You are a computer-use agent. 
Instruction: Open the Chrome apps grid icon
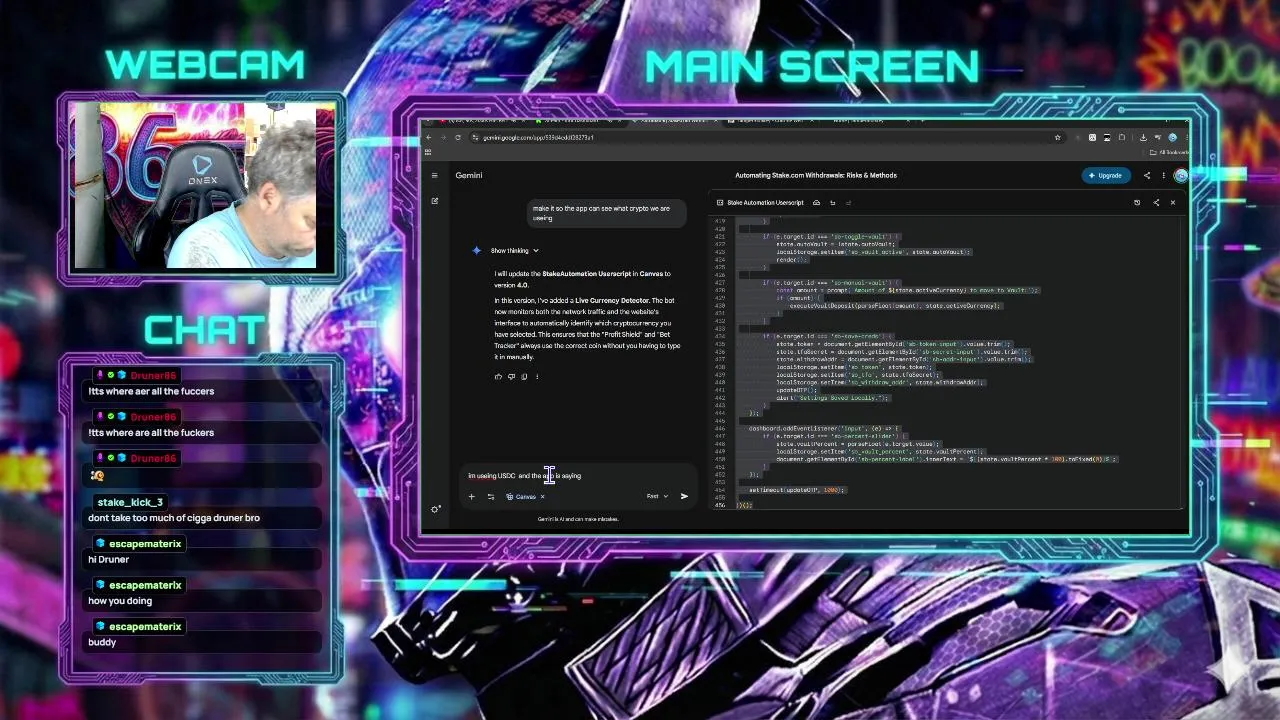(428, 152)
